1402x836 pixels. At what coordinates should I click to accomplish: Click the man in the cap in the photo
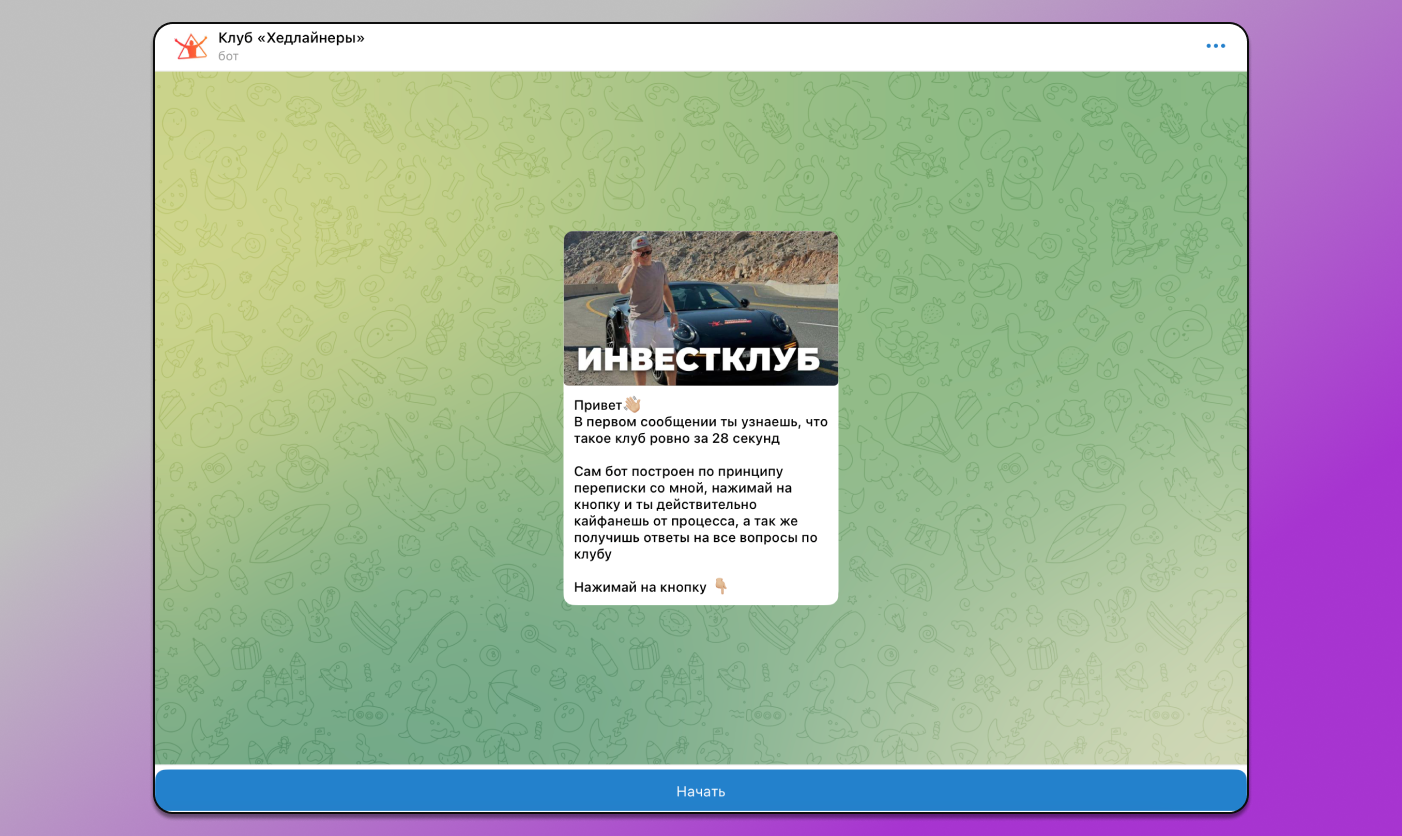click(643, 290)
